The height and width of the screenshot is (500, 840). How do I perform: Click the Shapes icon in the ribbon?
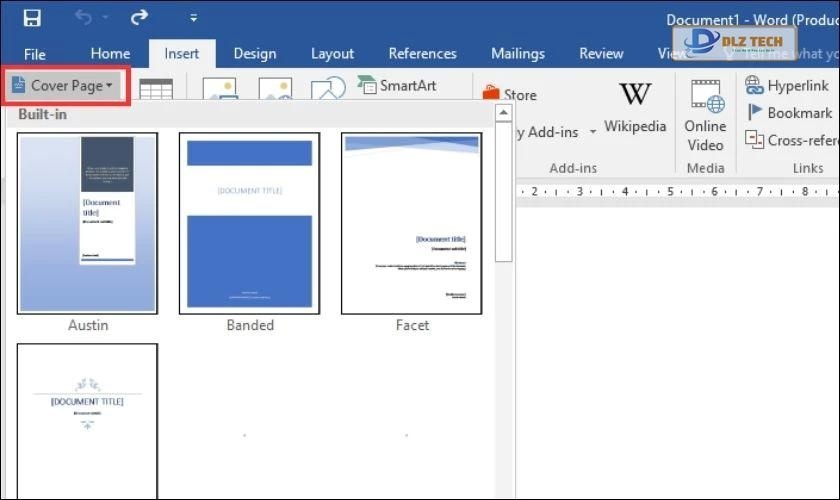tap(327, 90)
